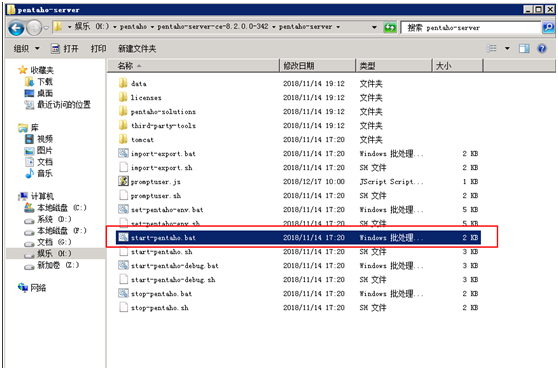Screen dimensions: 558x370
Task: Select 计算机 in navigation pane
Action: pos(36,196)
